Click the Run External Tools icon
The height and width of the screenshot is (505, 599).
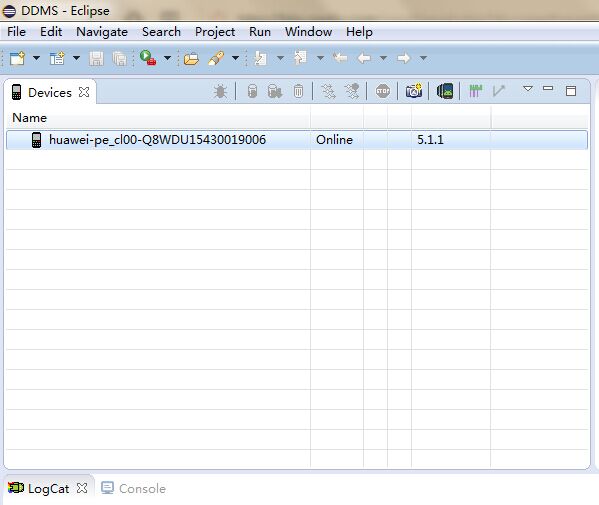point(148,58)
